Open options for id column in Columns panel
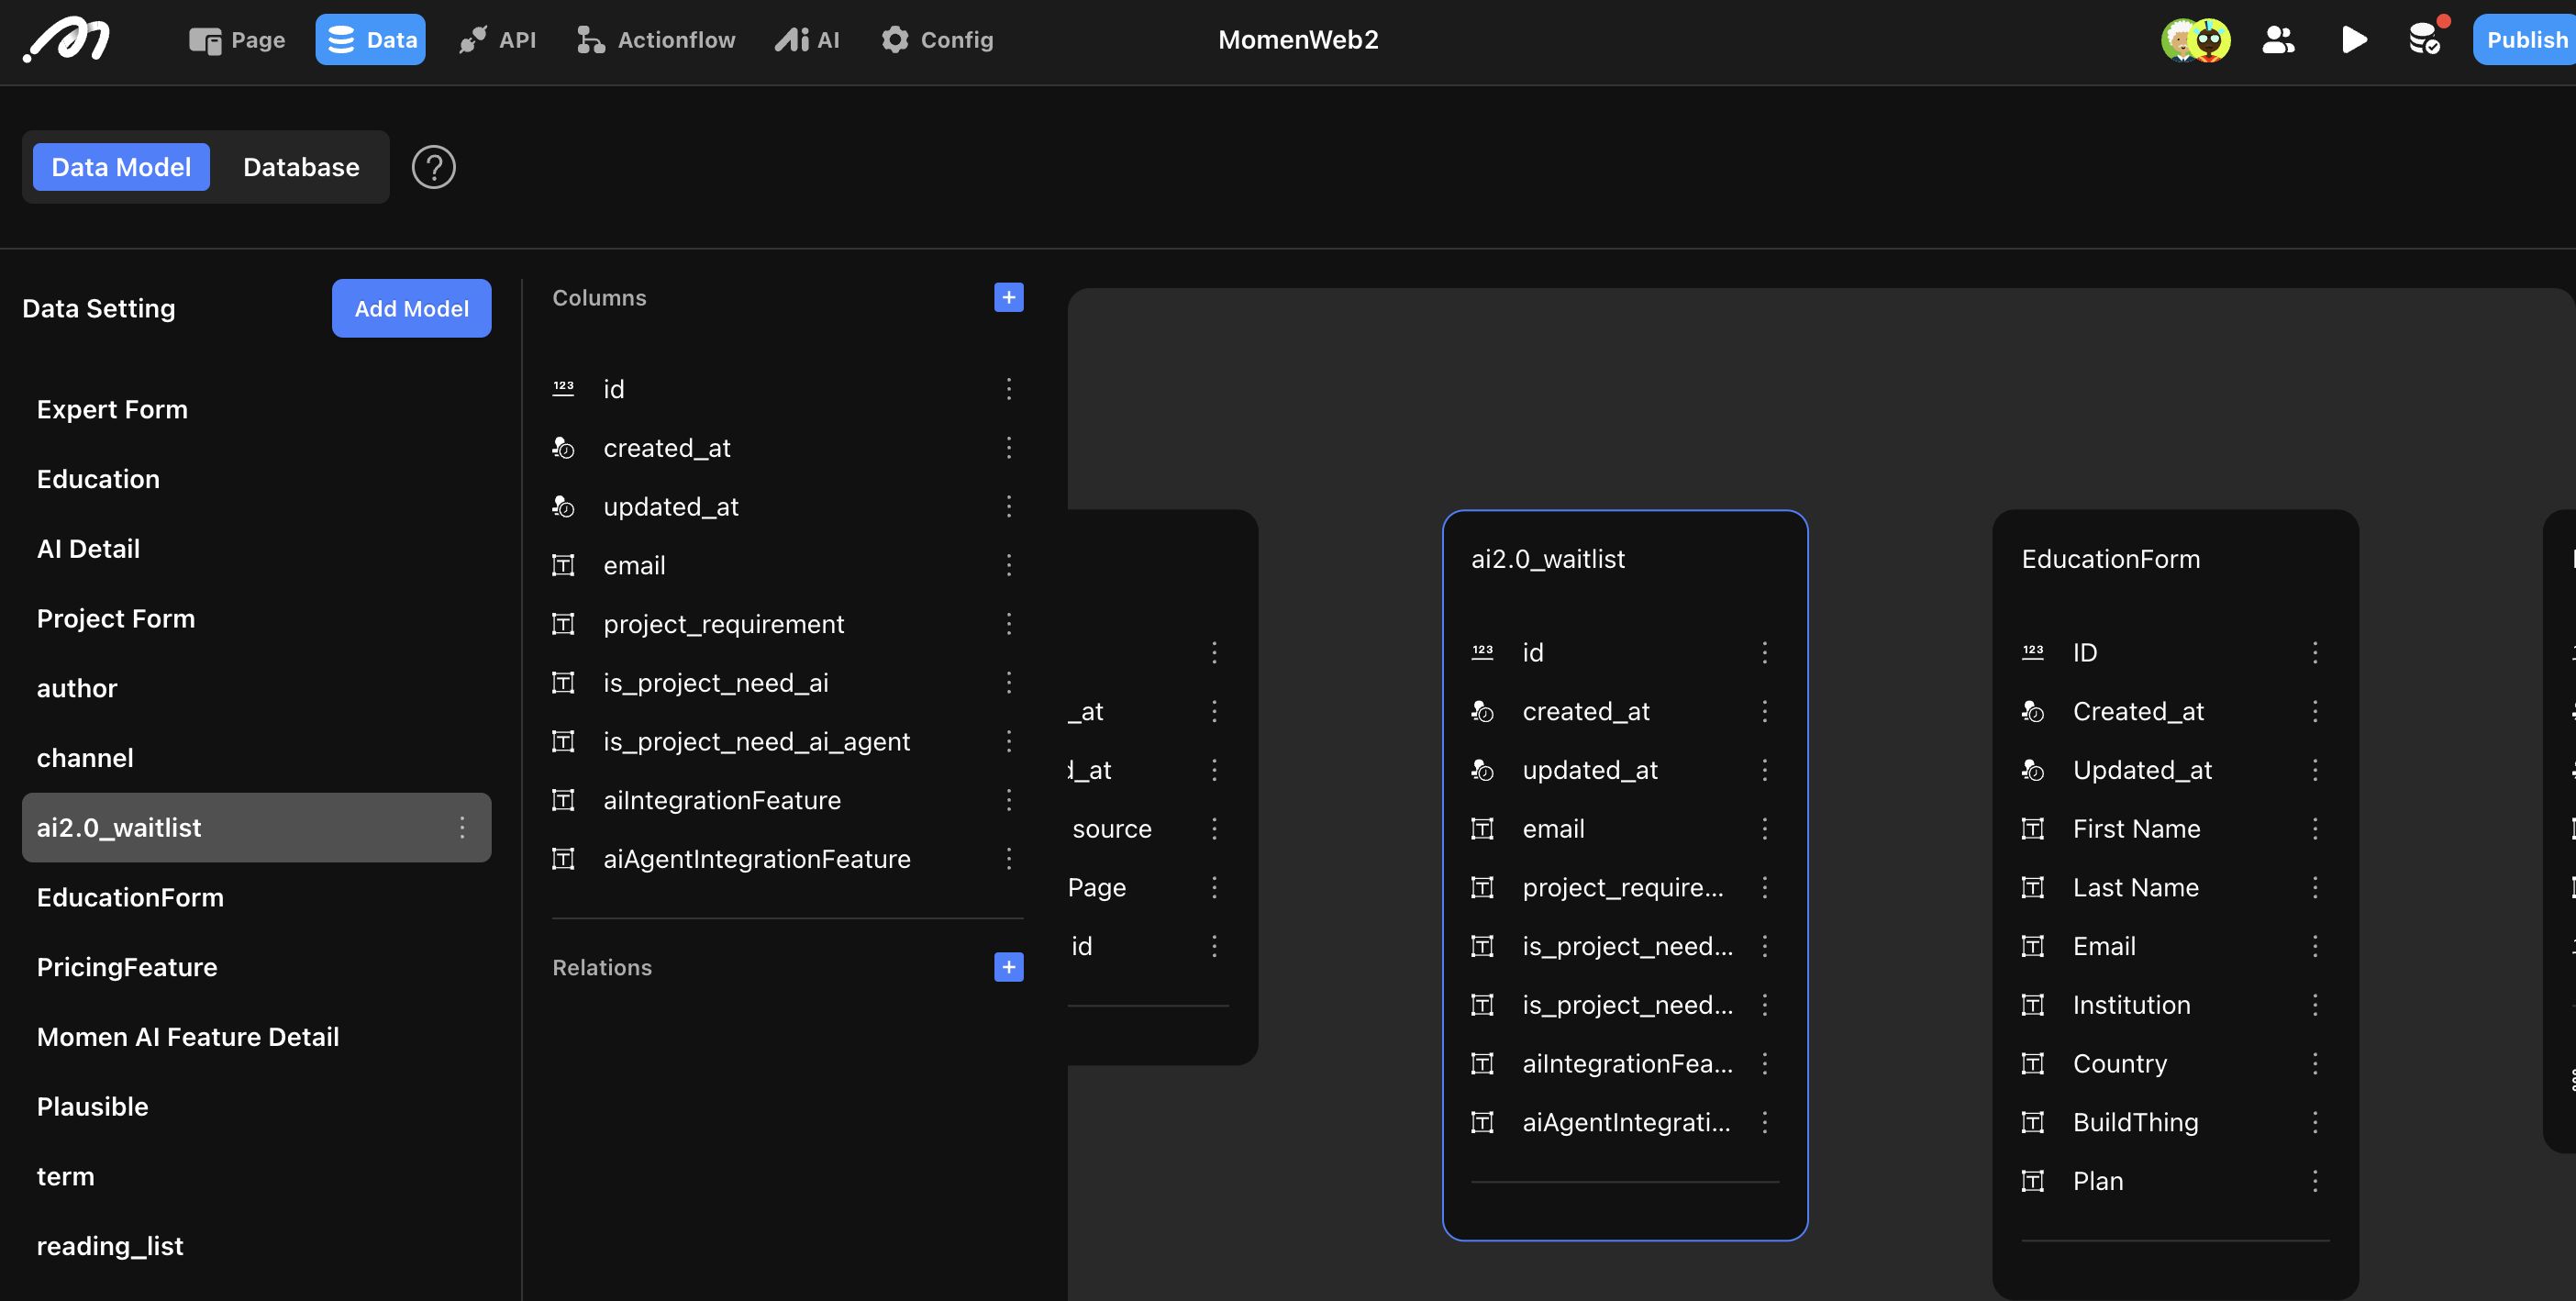The width and height of the screenshot is (2576, 1301). (x=1008, y=389)
